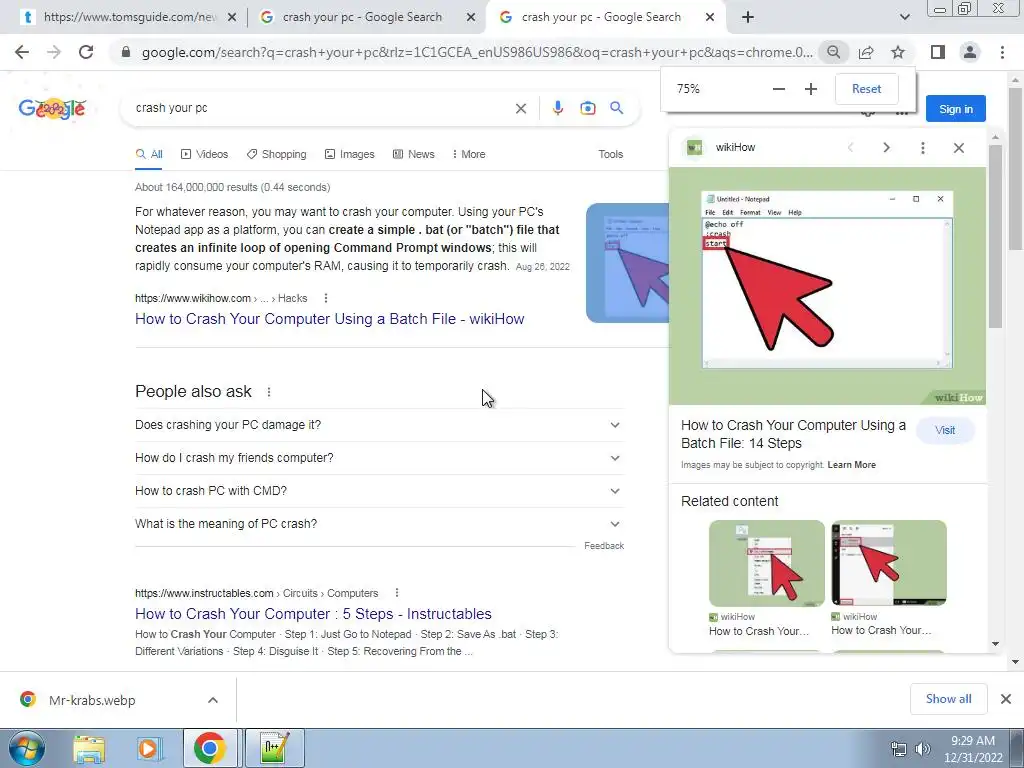Open the tab search dropdown arrow
Viewport: 1024px width, 768px height.
904,17
